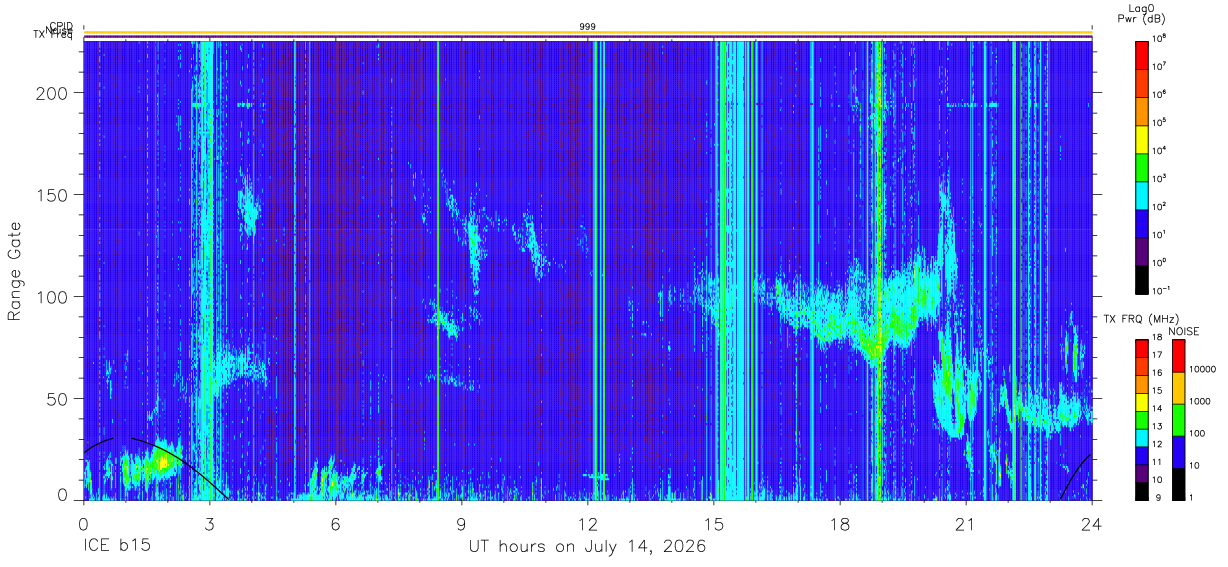Click the purple segment of the Lag0 Pwr colorbar

1142,252
